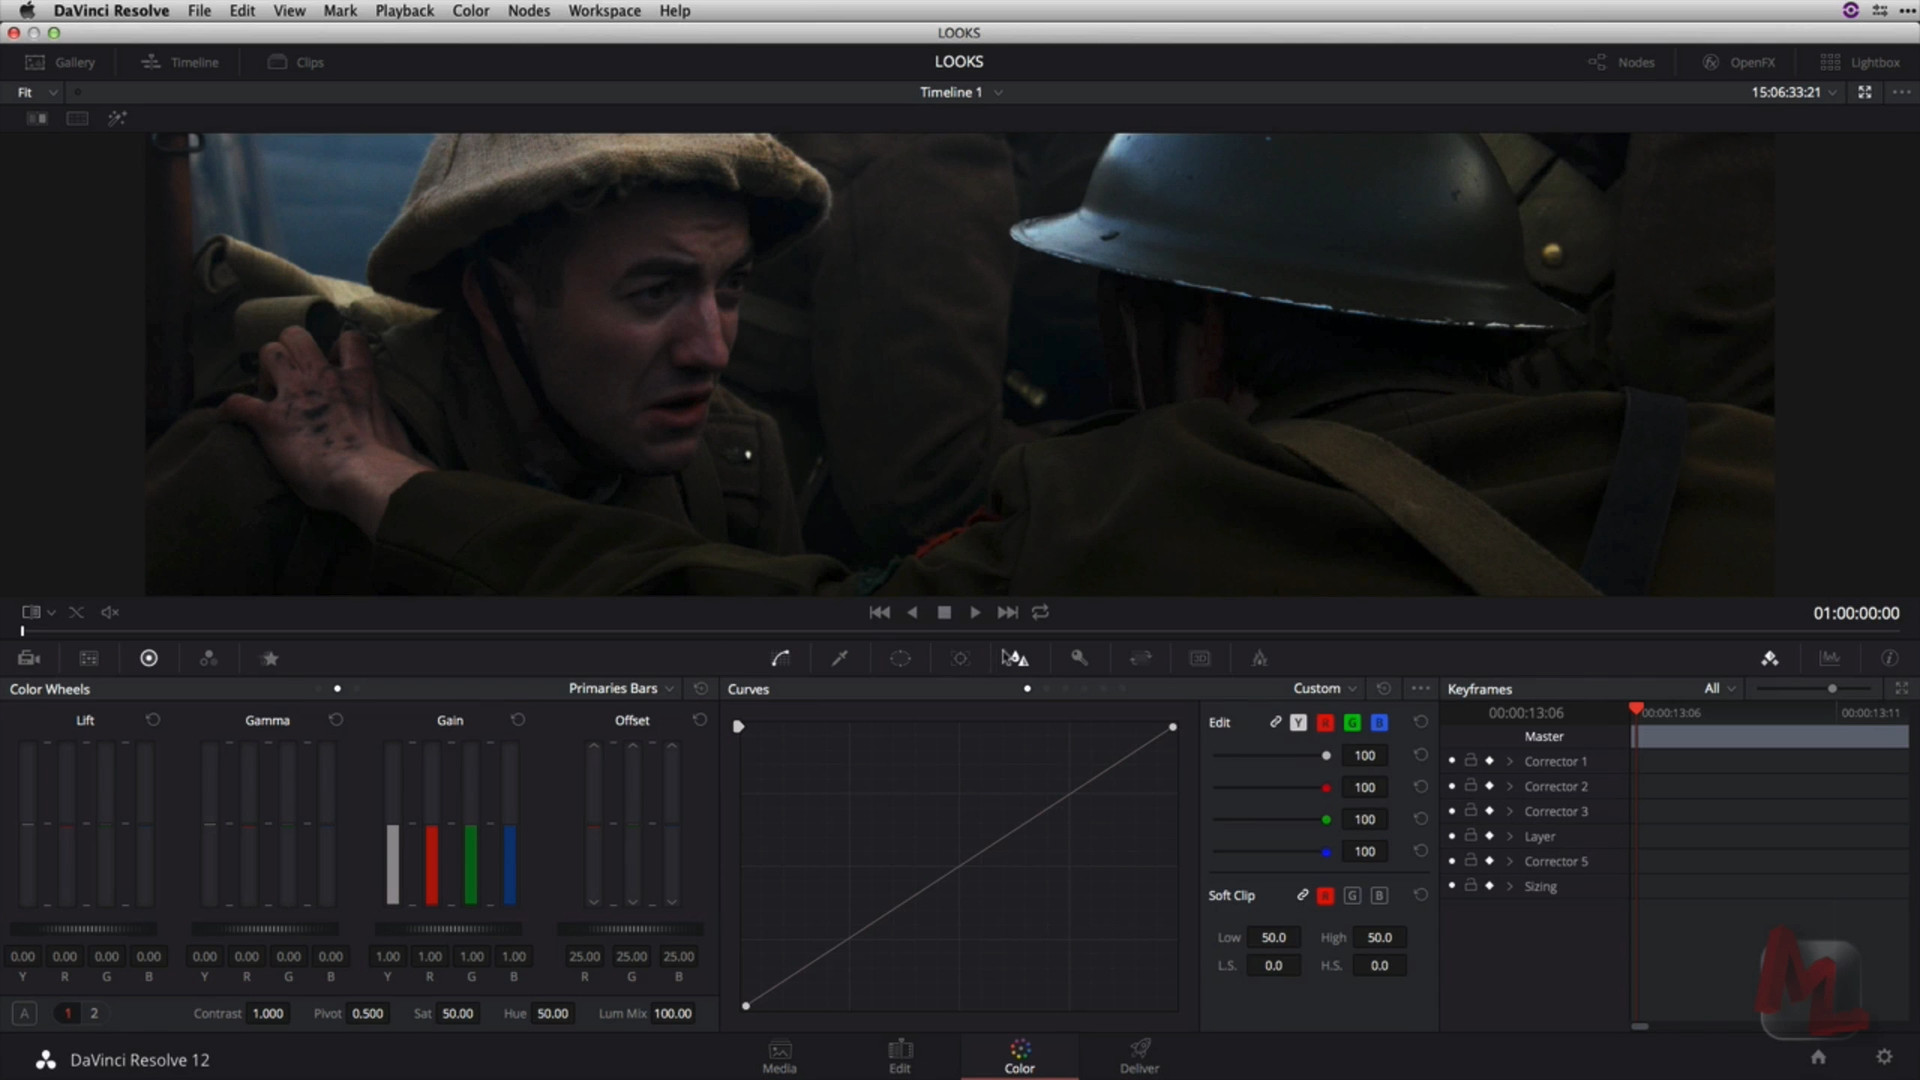Toggle image wipe icon
Screen dimensions: 1920x1080
click(37, 118)
